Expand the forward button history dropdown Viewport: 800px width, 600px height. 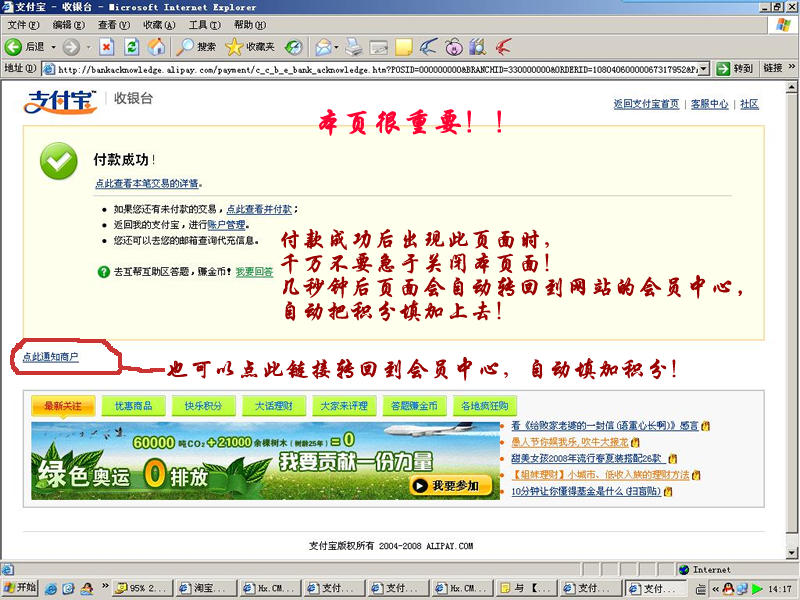click(88, 47)
